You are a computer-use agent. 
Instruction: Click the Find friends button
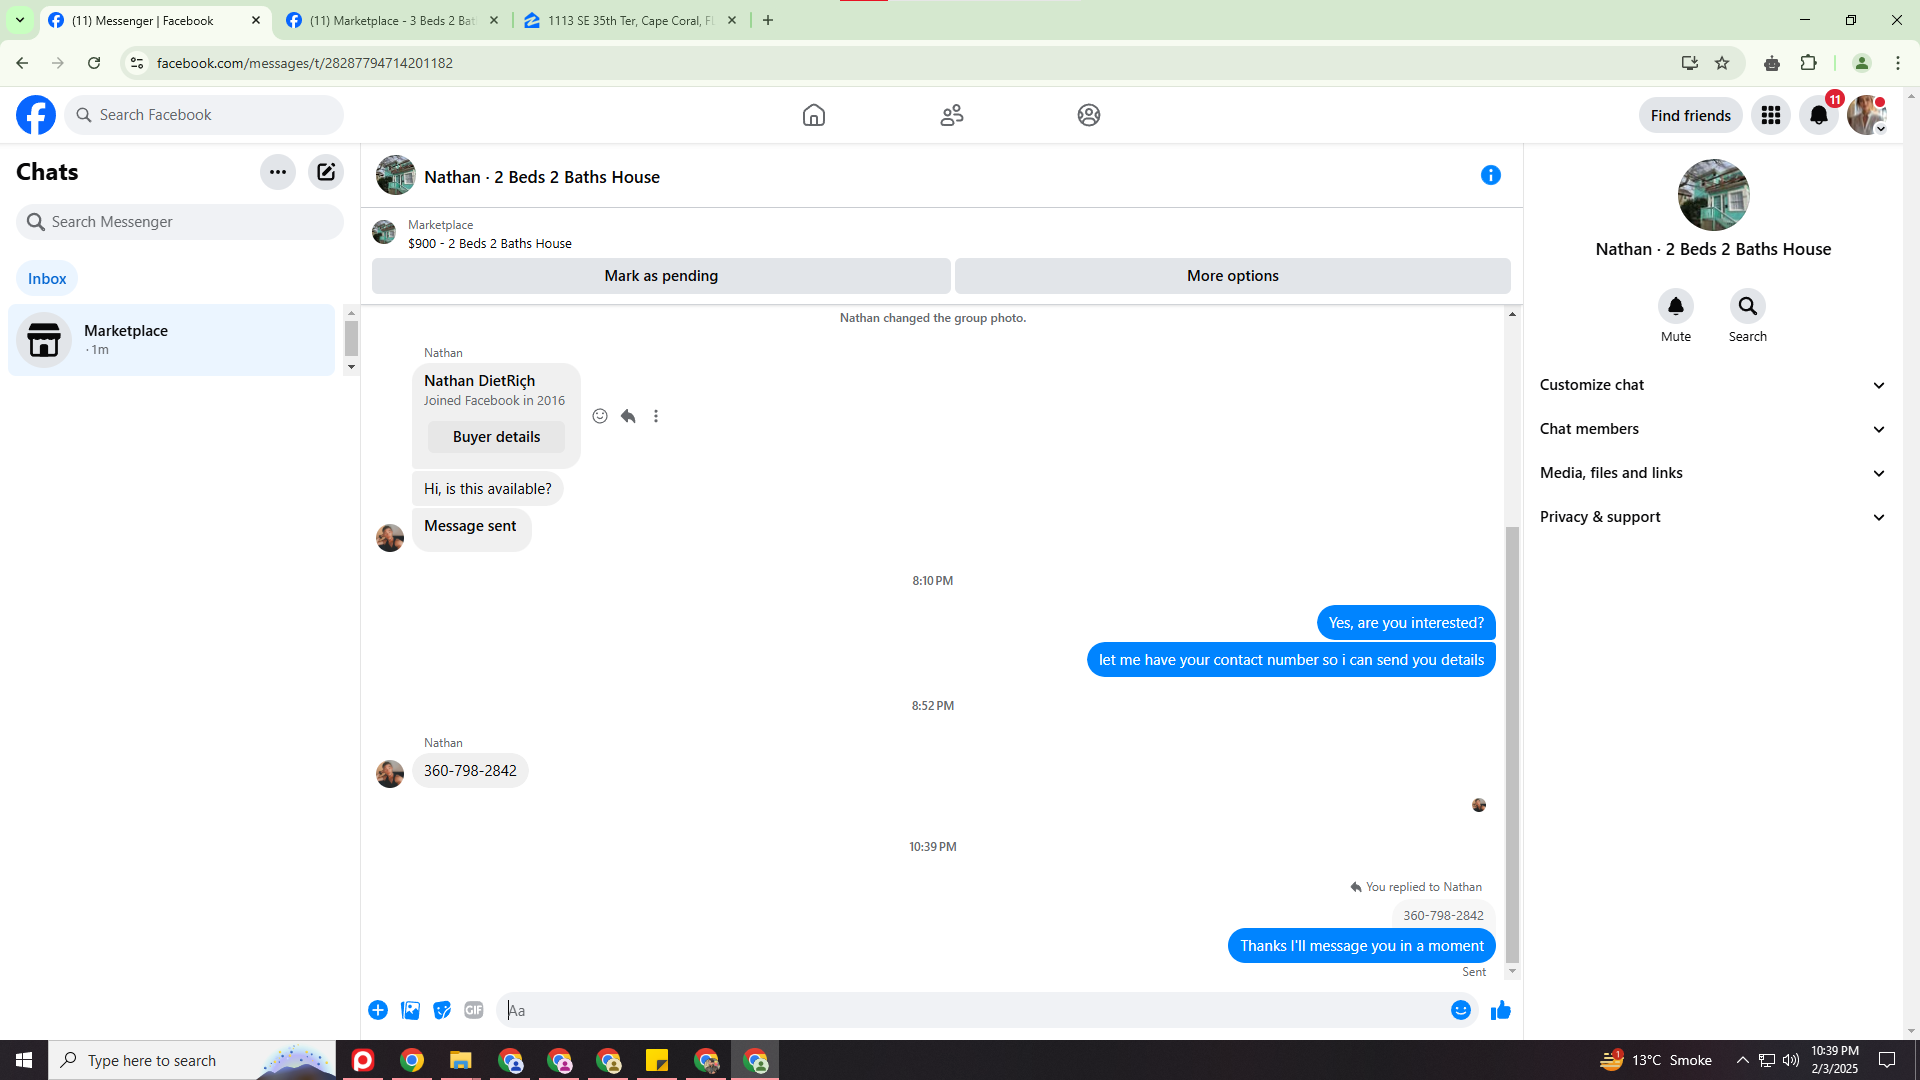[1691, 115]
